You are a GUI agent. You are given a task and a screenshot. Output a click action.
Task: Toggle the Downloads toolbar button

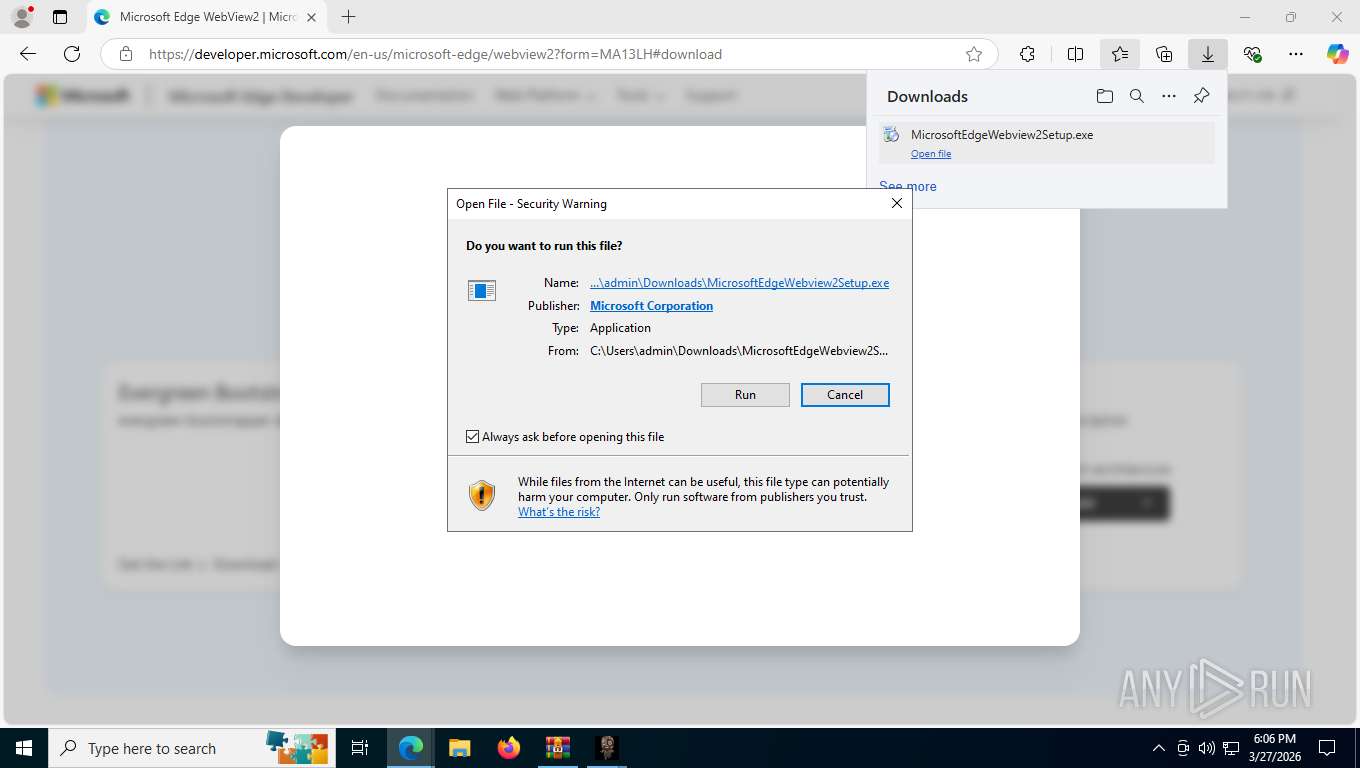[x=1208, y=54]
